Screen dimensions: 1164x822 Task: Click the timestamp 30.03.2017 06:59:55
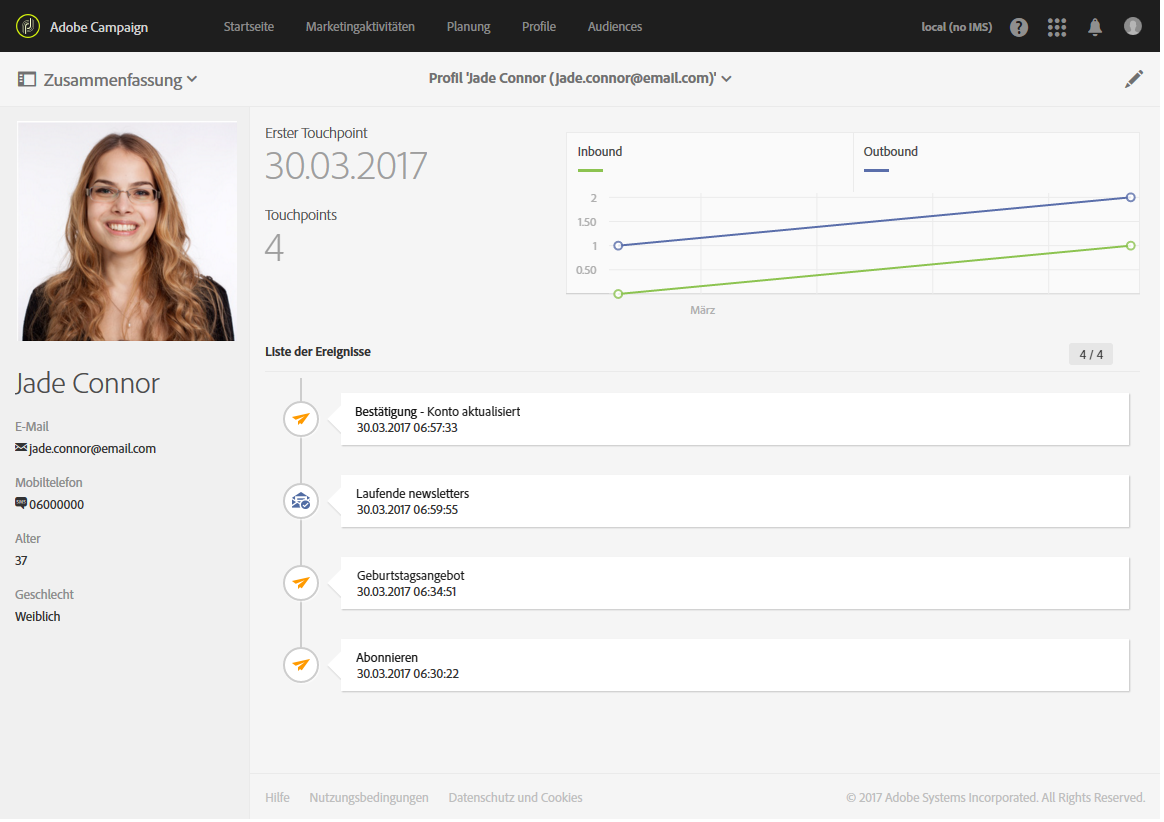pos(407,510)
